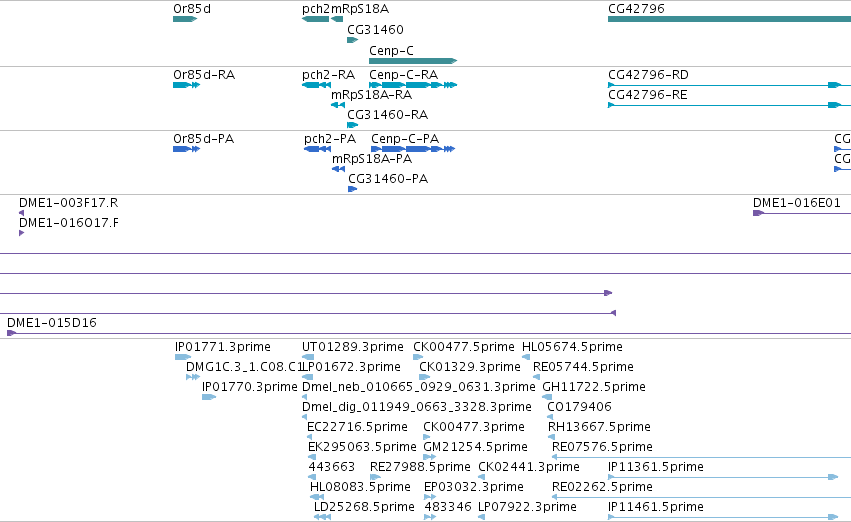
Task: Select the DMG1C.3_1.C08.C1 EST glyph
Action: click(193, 377)
